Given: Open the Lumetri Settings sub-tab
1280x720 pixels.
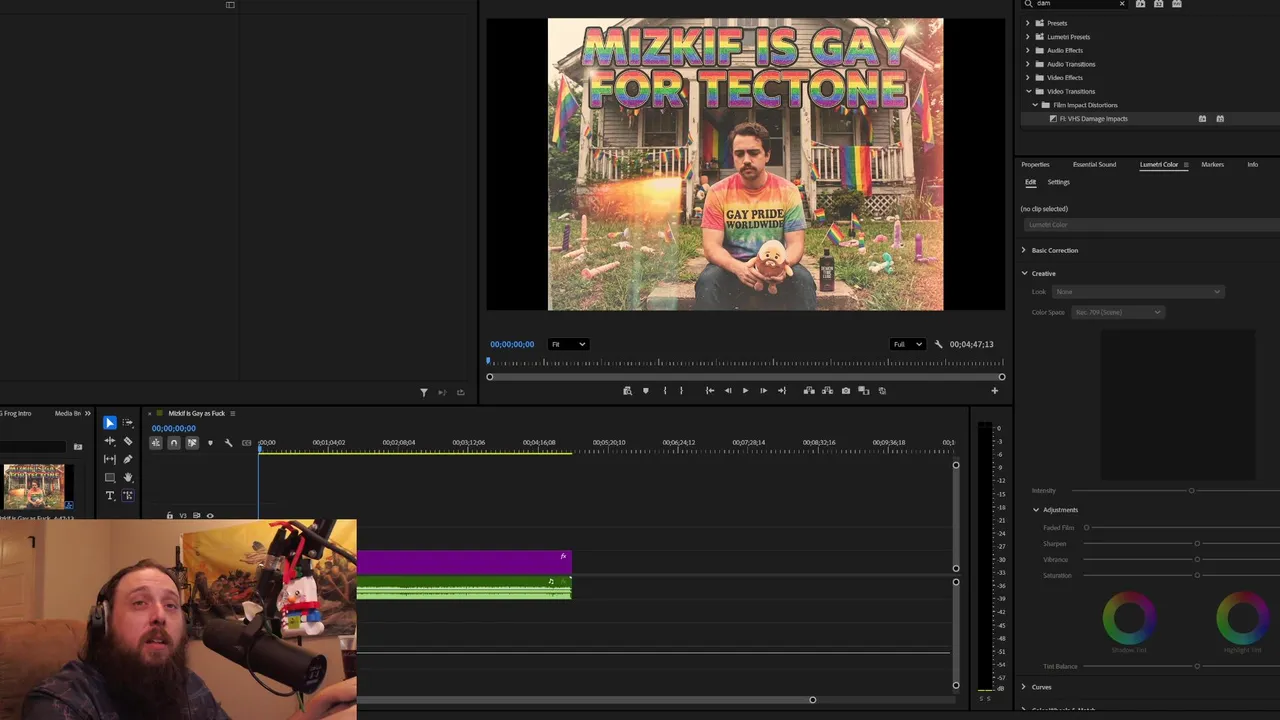Looking at the screenshot, I should (1058, 182).
